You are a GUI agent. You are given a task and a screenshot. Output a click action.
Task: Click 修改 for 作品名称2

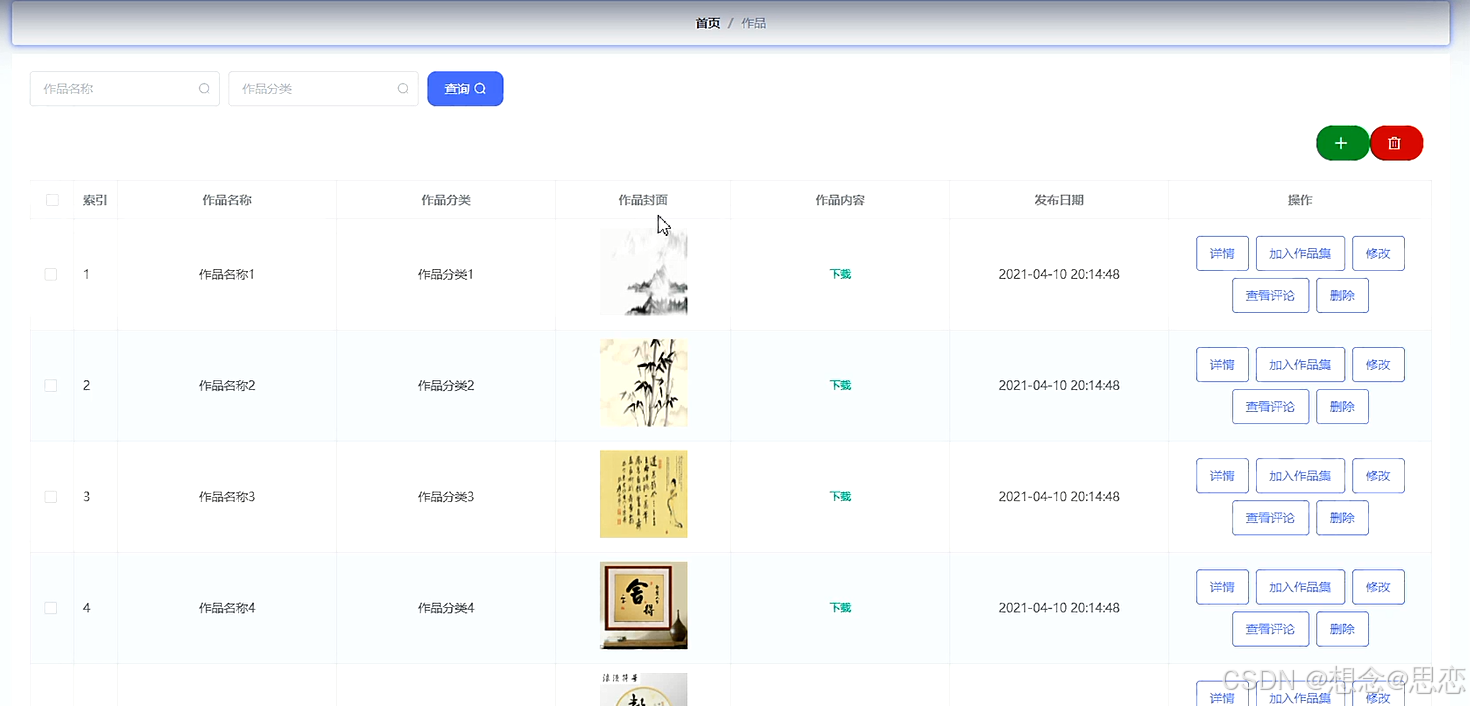click(1378, 365)
